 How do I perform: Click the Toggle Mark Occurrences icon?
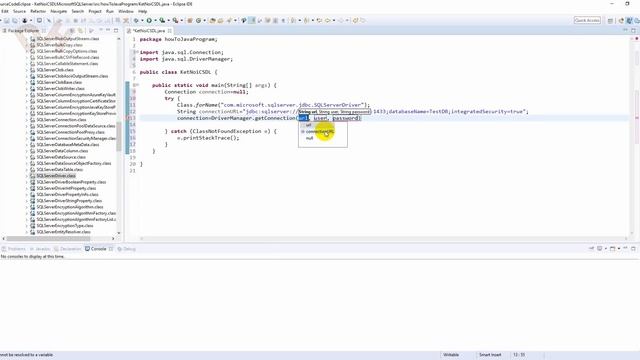(x=252, y=20)
